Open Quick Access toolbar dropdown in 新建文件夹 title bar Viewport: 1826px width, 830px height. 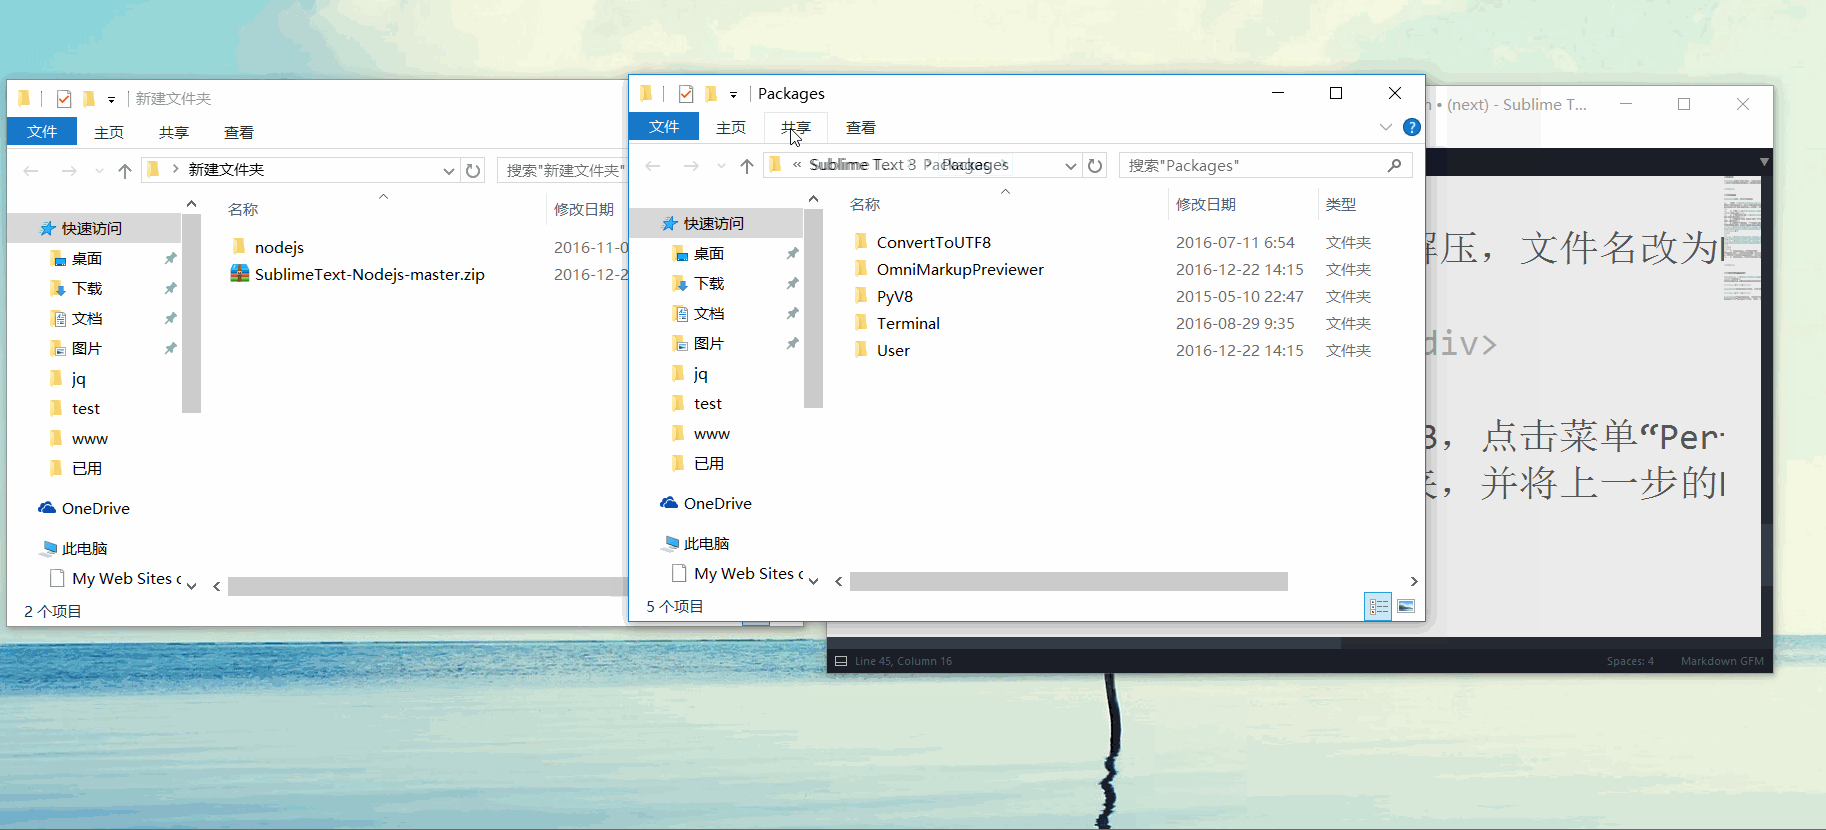(x=111, y=100)
